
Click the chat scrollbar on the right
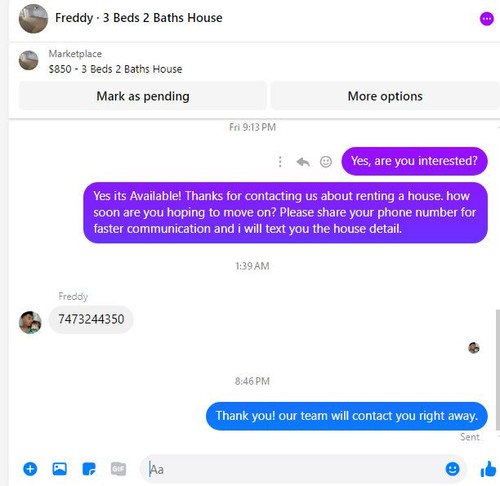click(498, 370)
